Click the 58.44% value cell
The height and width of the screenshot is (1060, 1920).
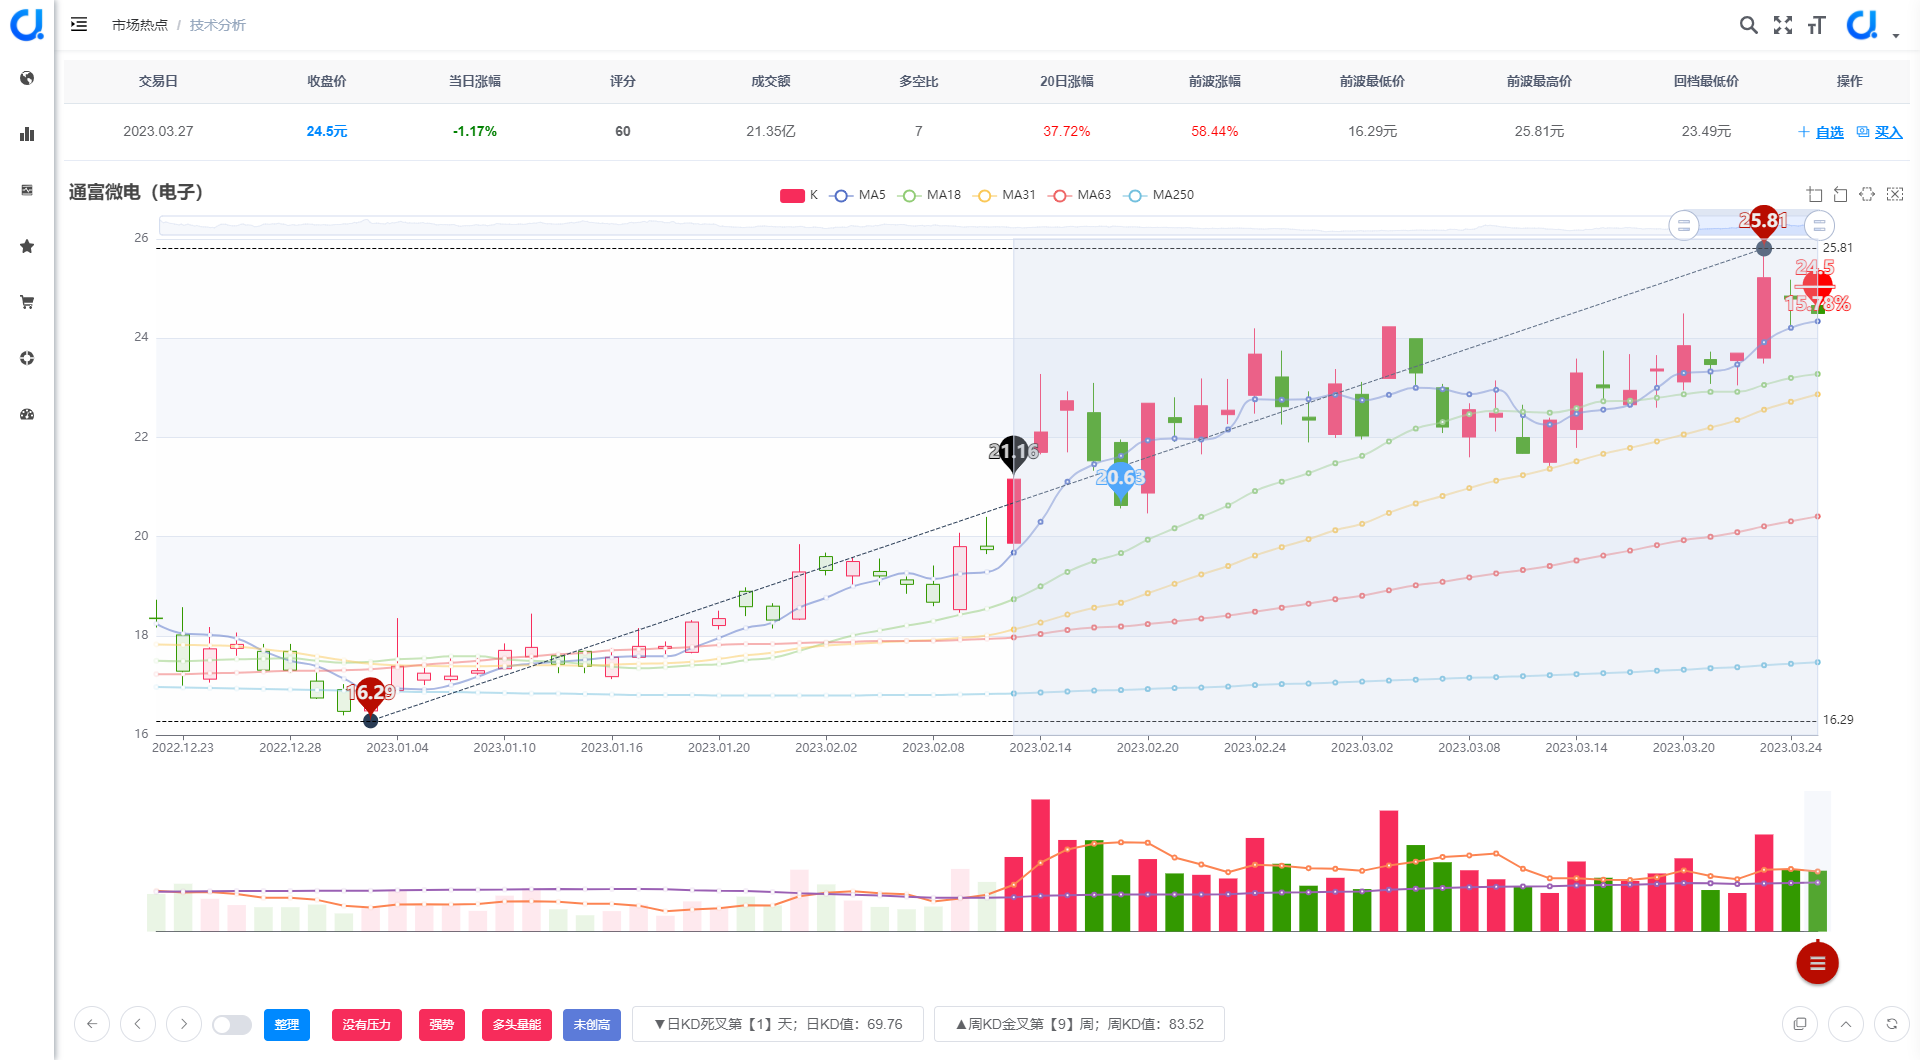click(x=1215, y=132)
